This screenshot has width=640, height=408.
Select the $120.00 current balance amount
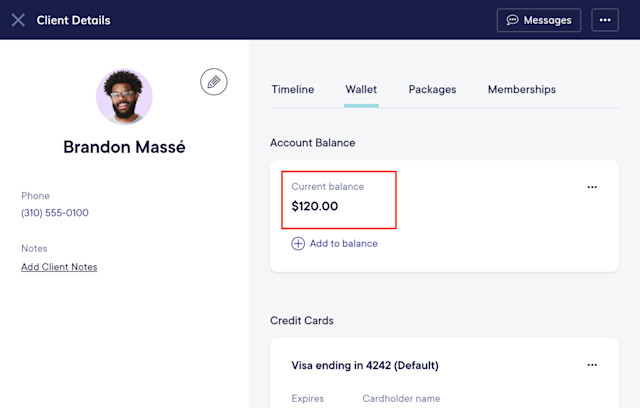tap(315, 206)
